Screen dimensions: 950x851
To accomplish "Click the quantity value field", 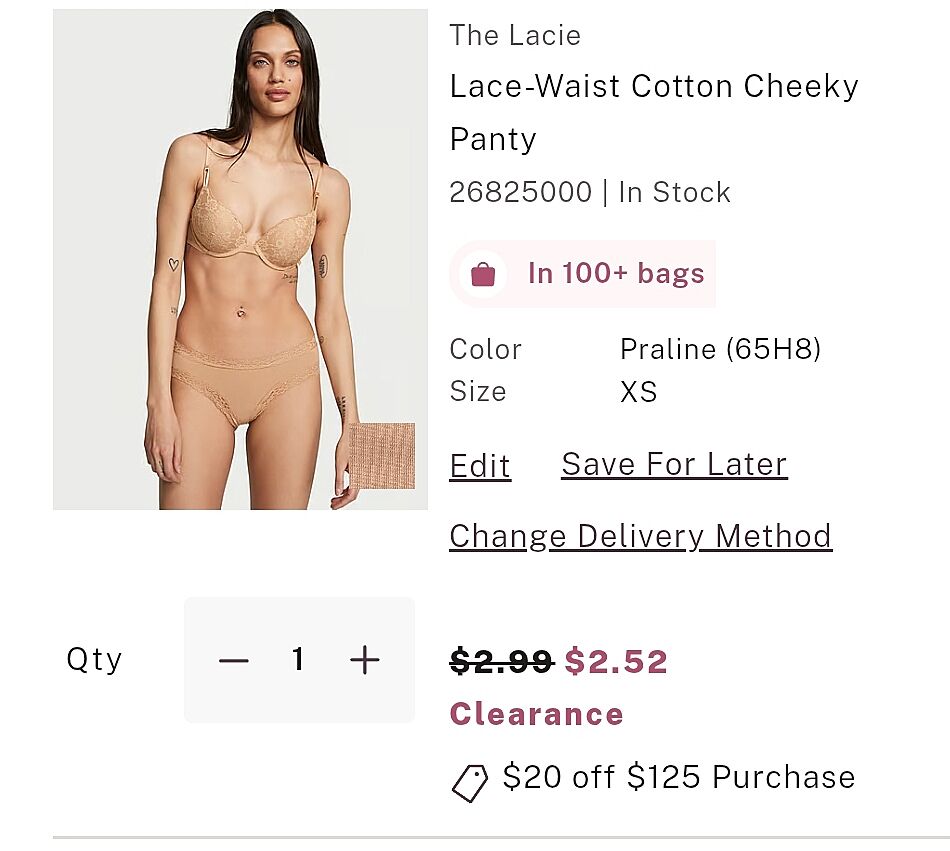I will [x=298, y=660].
